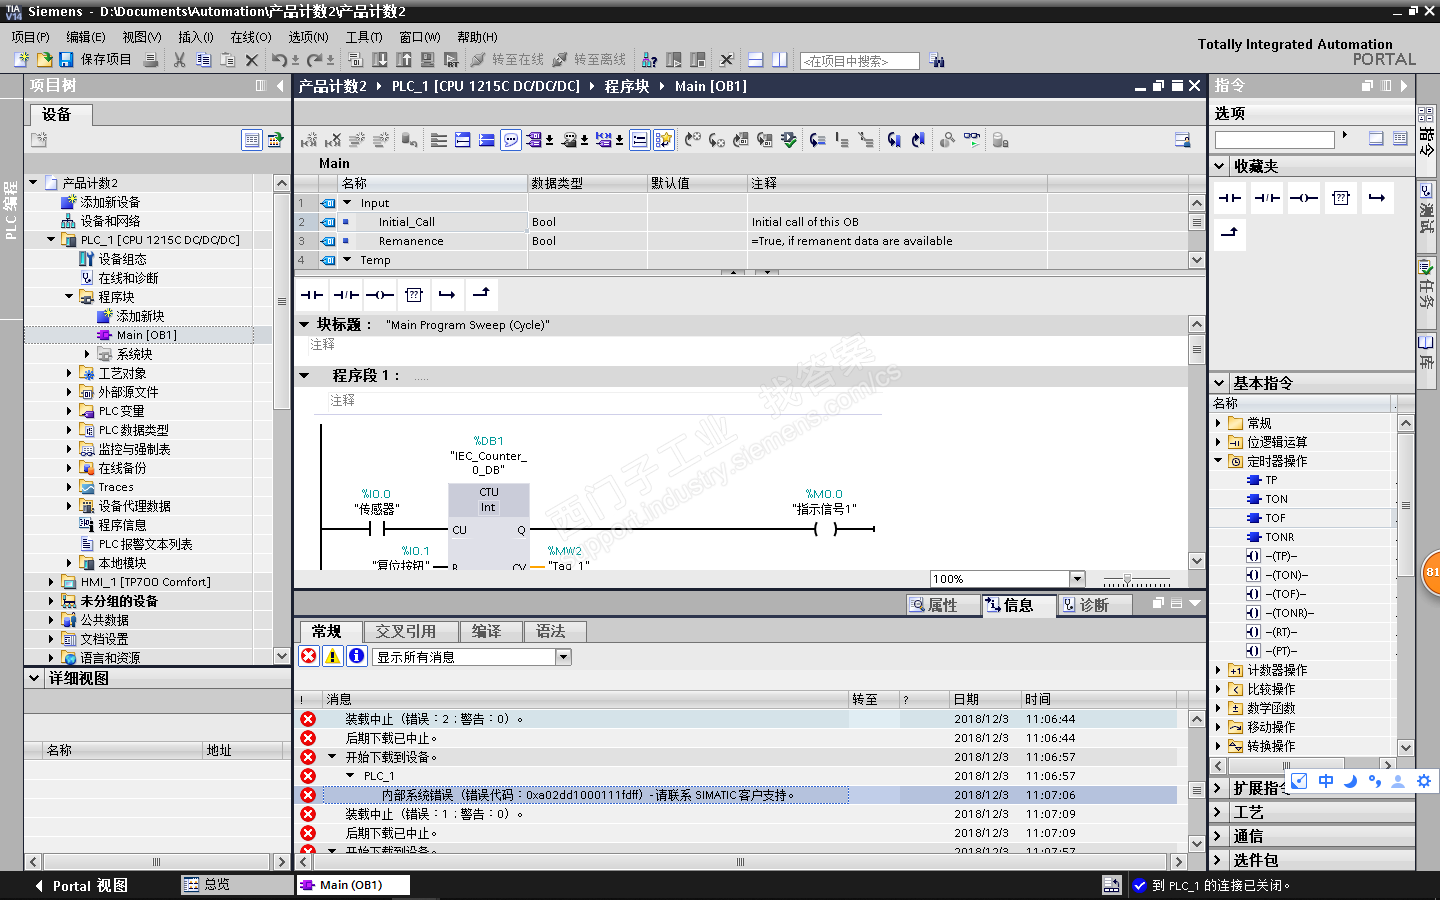Open the 100% zoom level dropdown
The image size is (1440, 900).
(1077, 579)
